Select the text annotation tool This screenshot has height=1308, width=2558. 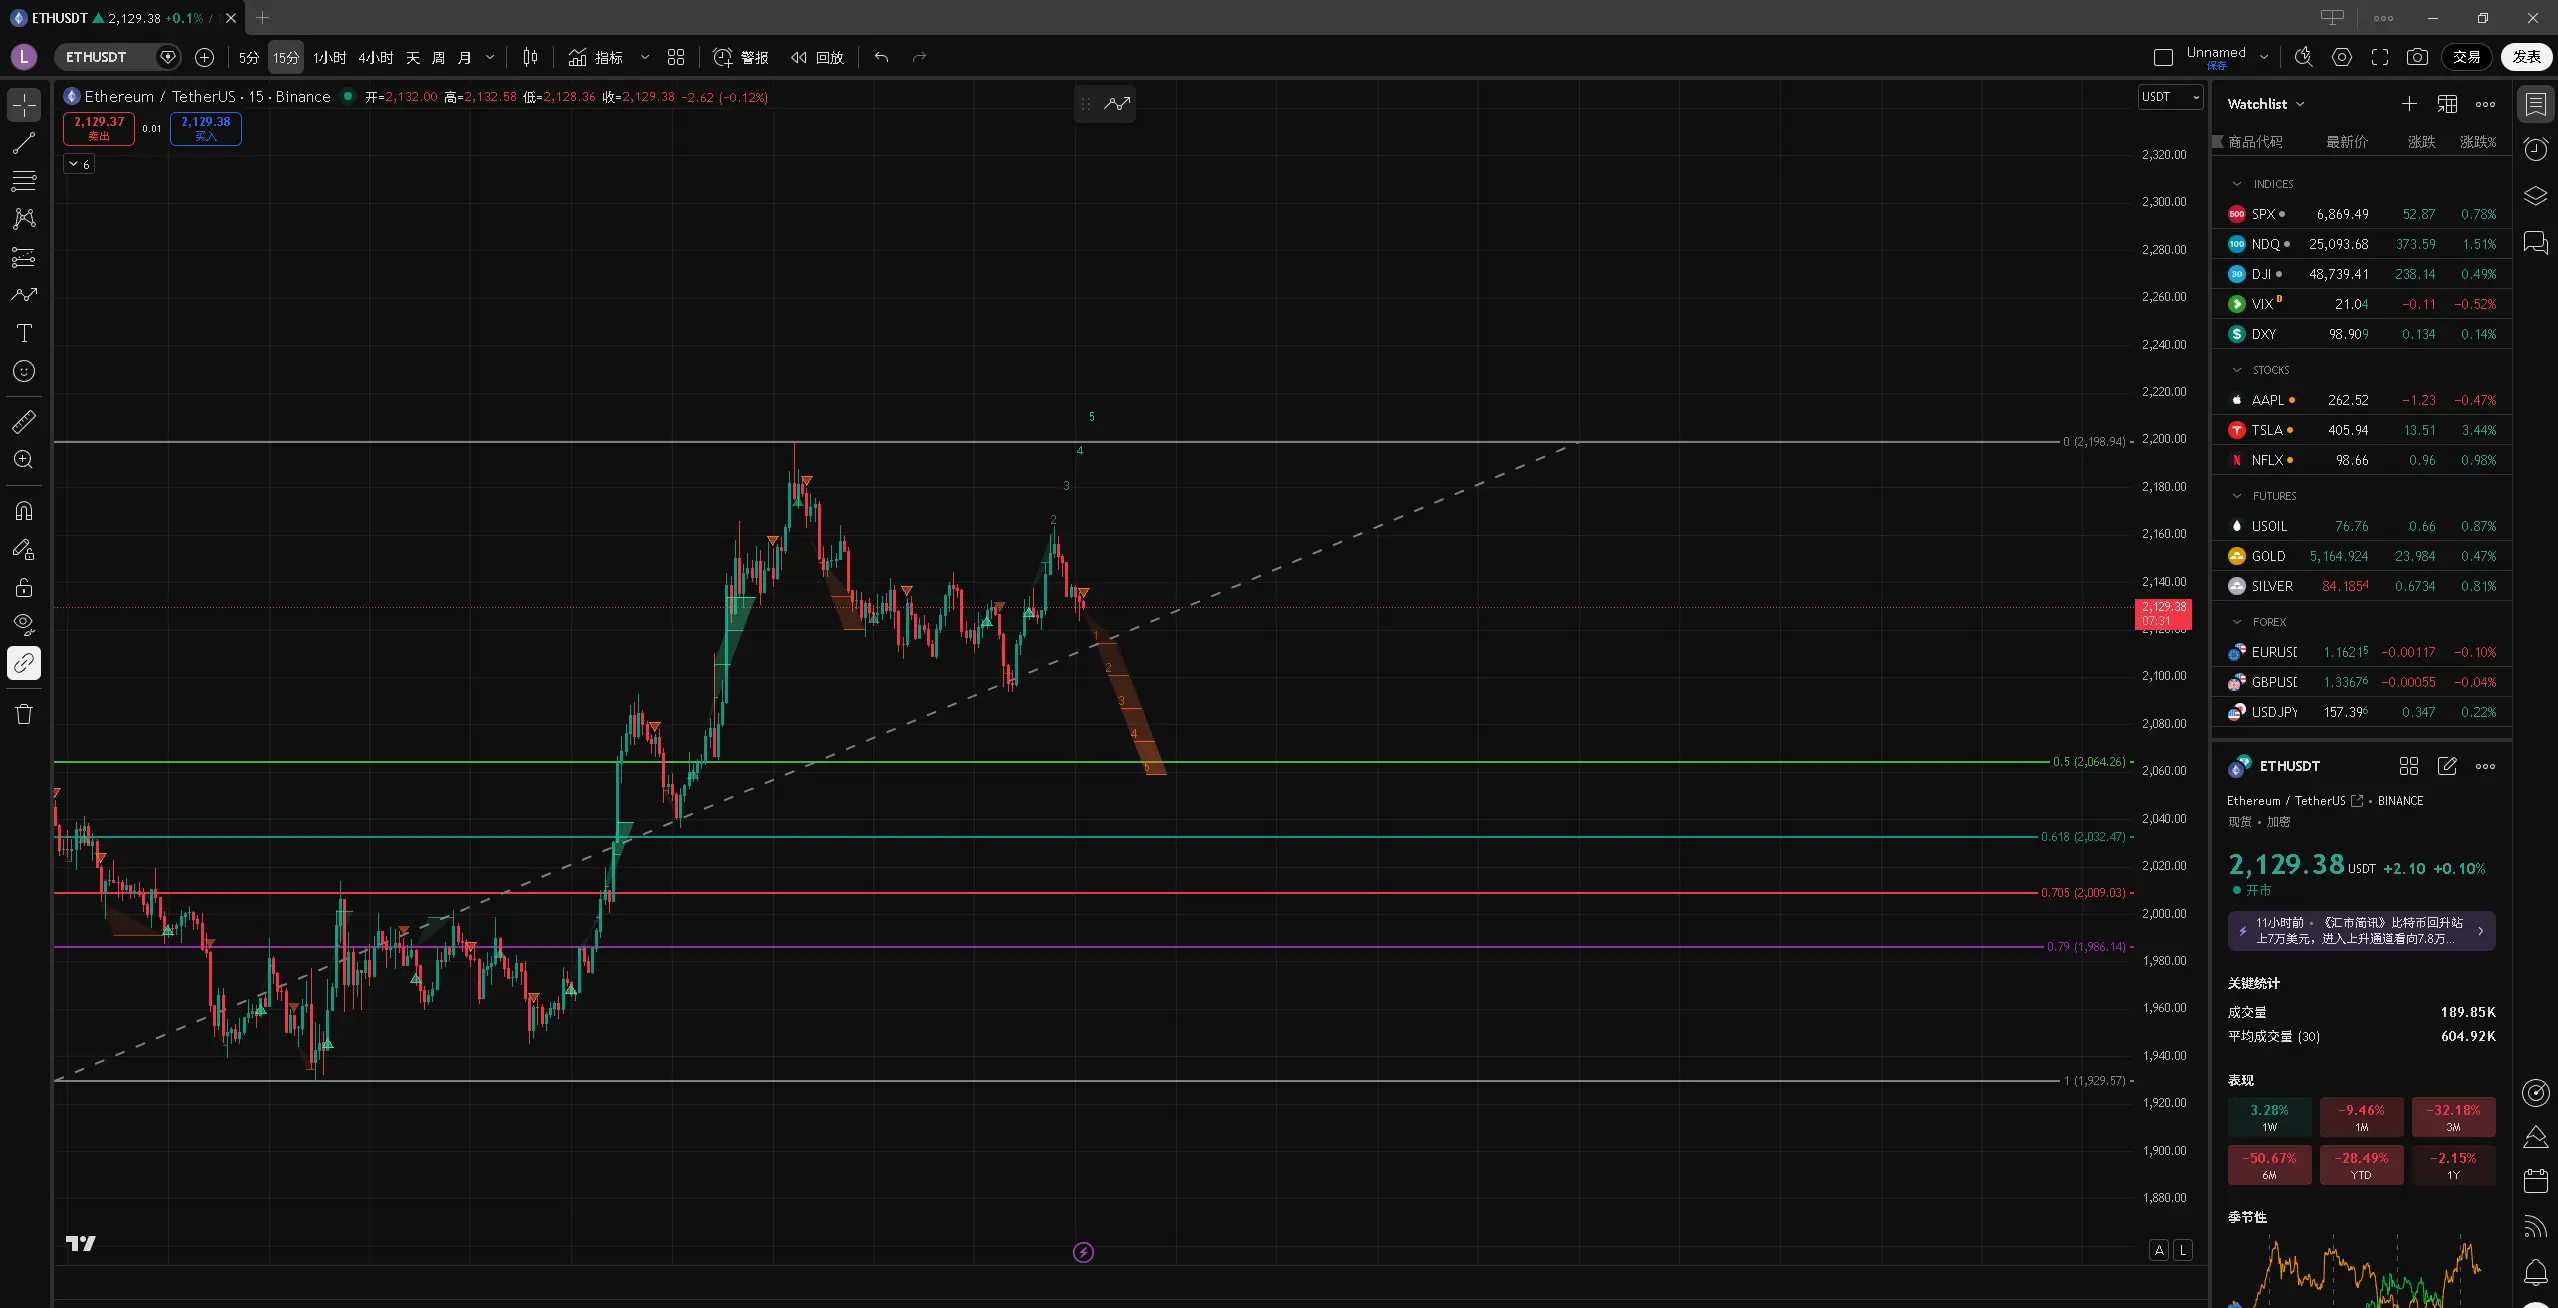pos(24,333)
